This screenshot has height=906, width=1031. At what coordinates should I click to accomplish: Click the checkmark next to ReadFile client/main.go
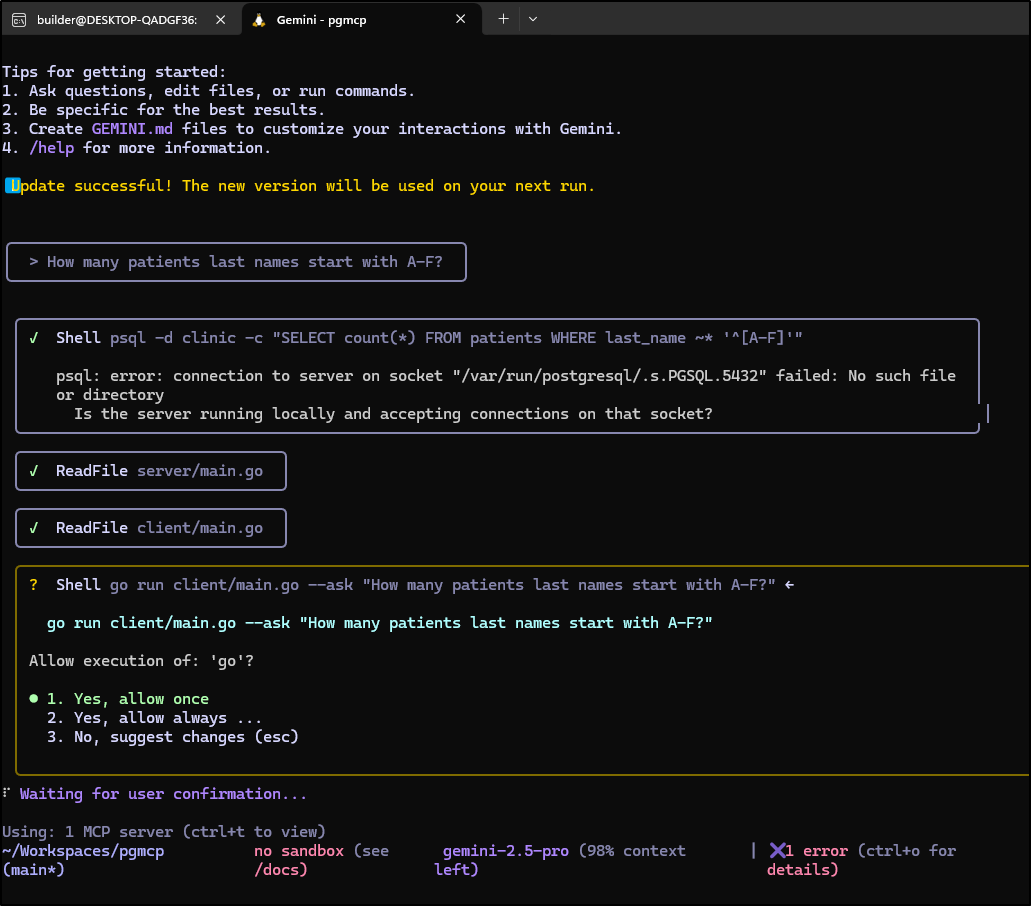click(34, 528)
